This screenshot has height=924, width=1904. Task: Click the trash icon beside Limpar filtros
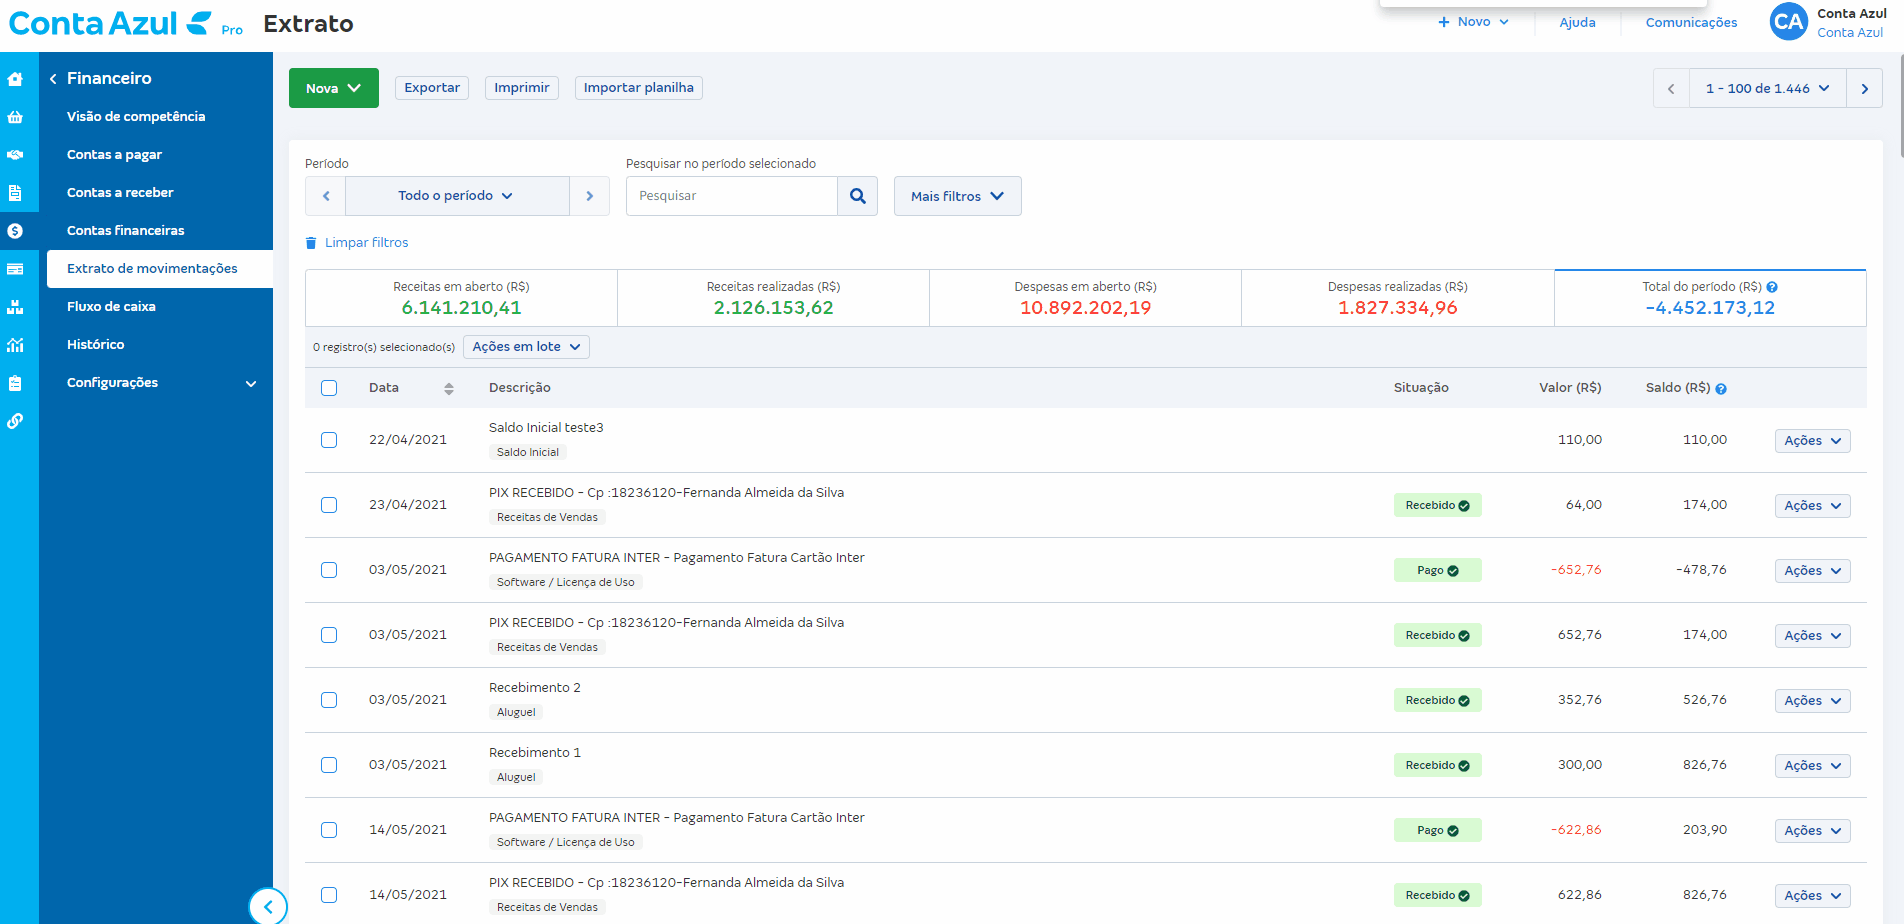point(311,243)
